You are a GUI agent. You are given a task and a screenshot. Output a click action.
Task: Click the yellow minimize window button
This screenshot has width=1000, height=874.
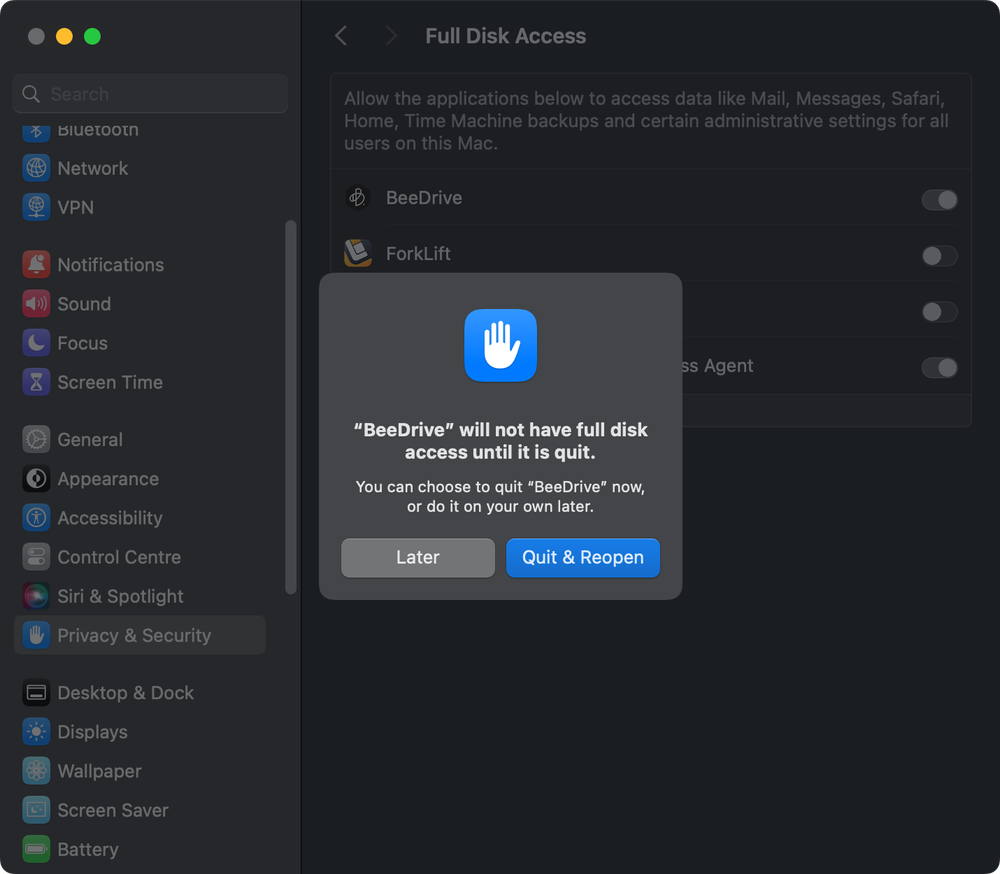(x=64, y=36)
